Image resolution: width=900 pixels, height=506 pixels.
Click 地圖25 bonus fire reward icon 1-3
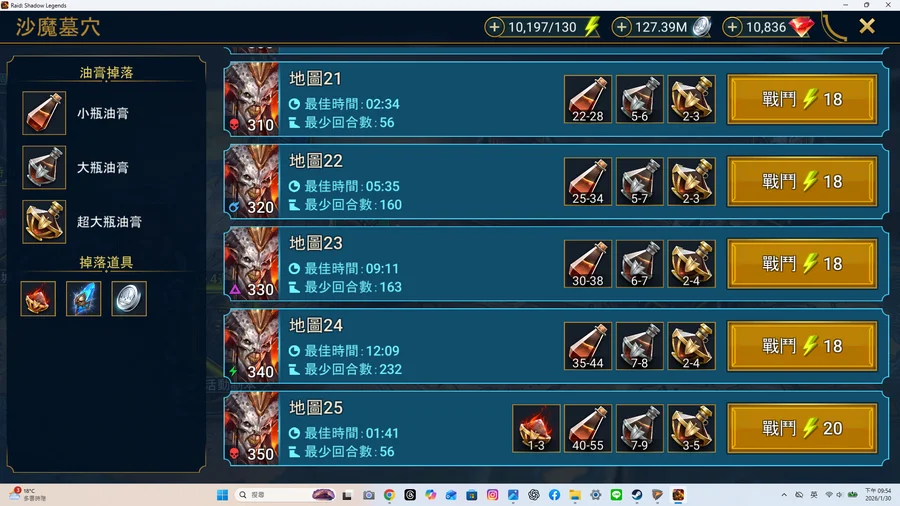click(x=536, y=429)
